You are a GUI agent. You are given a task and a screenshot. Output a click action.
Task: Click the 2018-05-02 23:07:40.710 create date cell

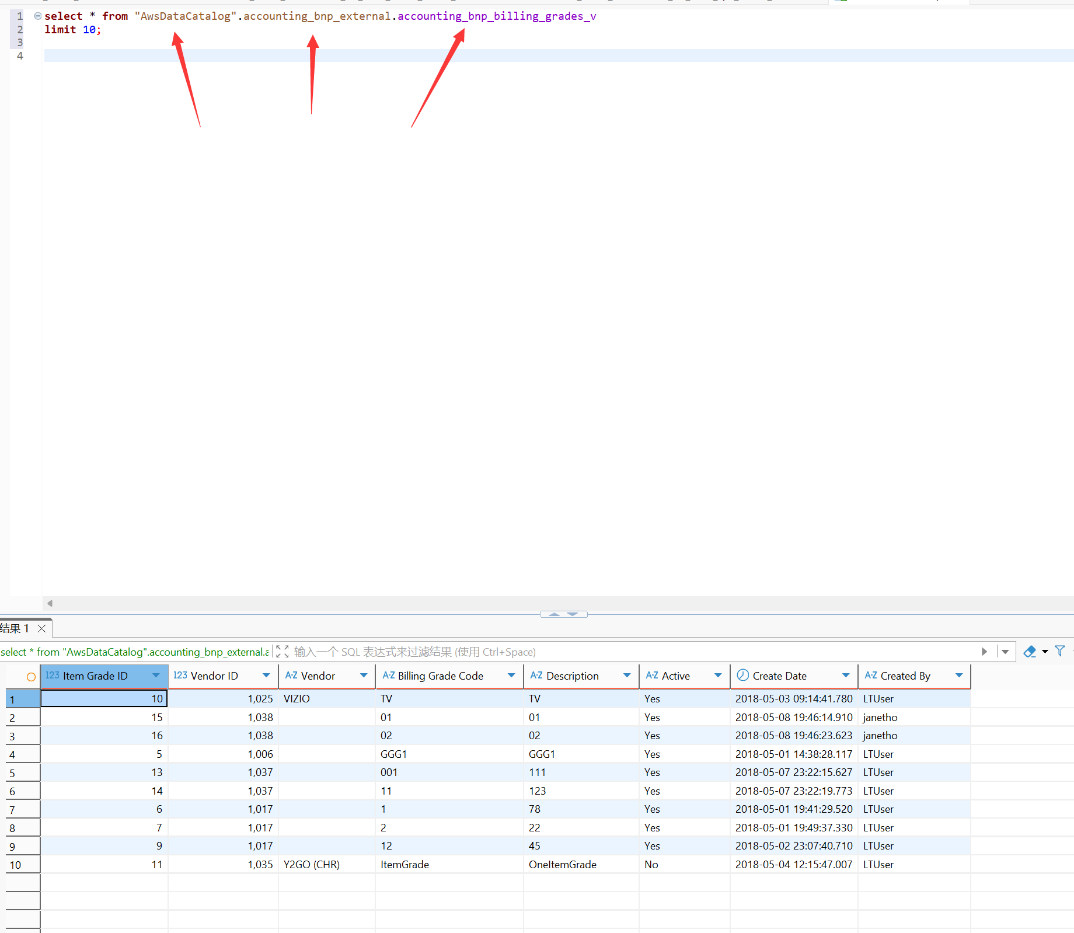(794, 846)
